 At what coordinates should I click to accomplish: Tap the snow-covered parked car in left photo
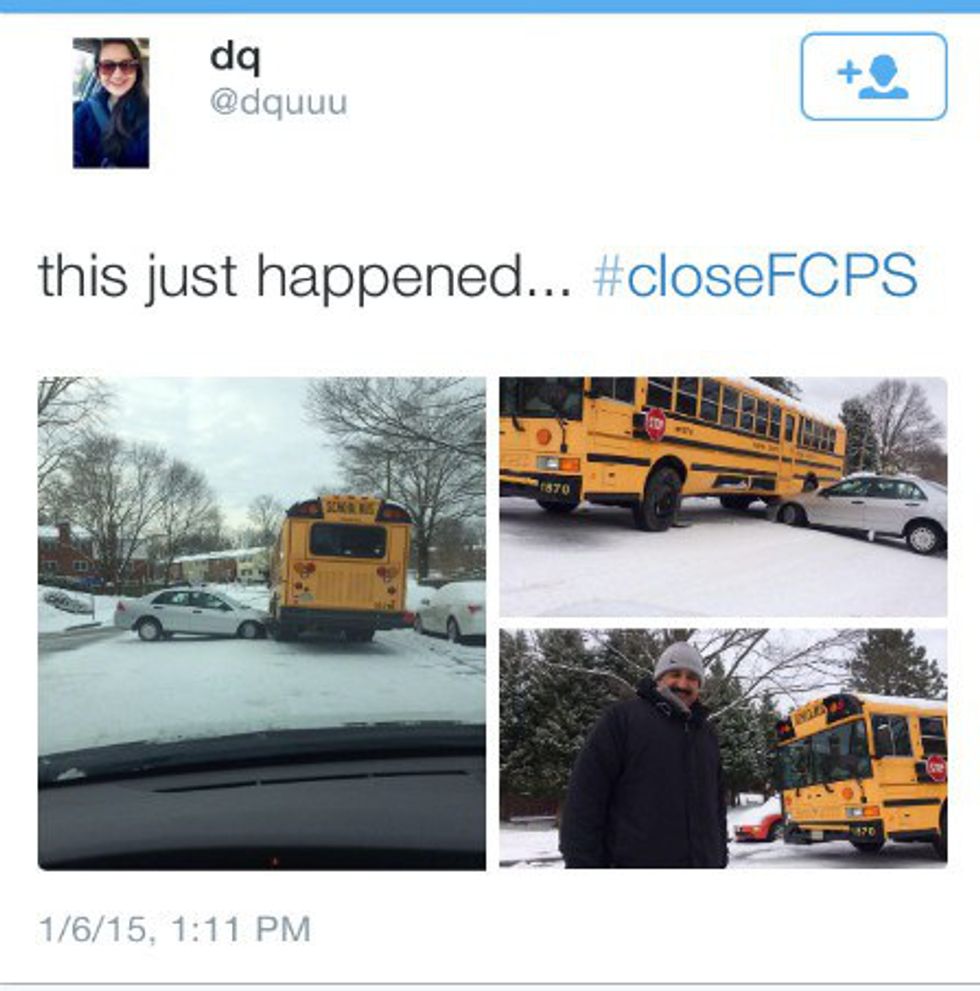pyautogui.click(x=451, y=611)
